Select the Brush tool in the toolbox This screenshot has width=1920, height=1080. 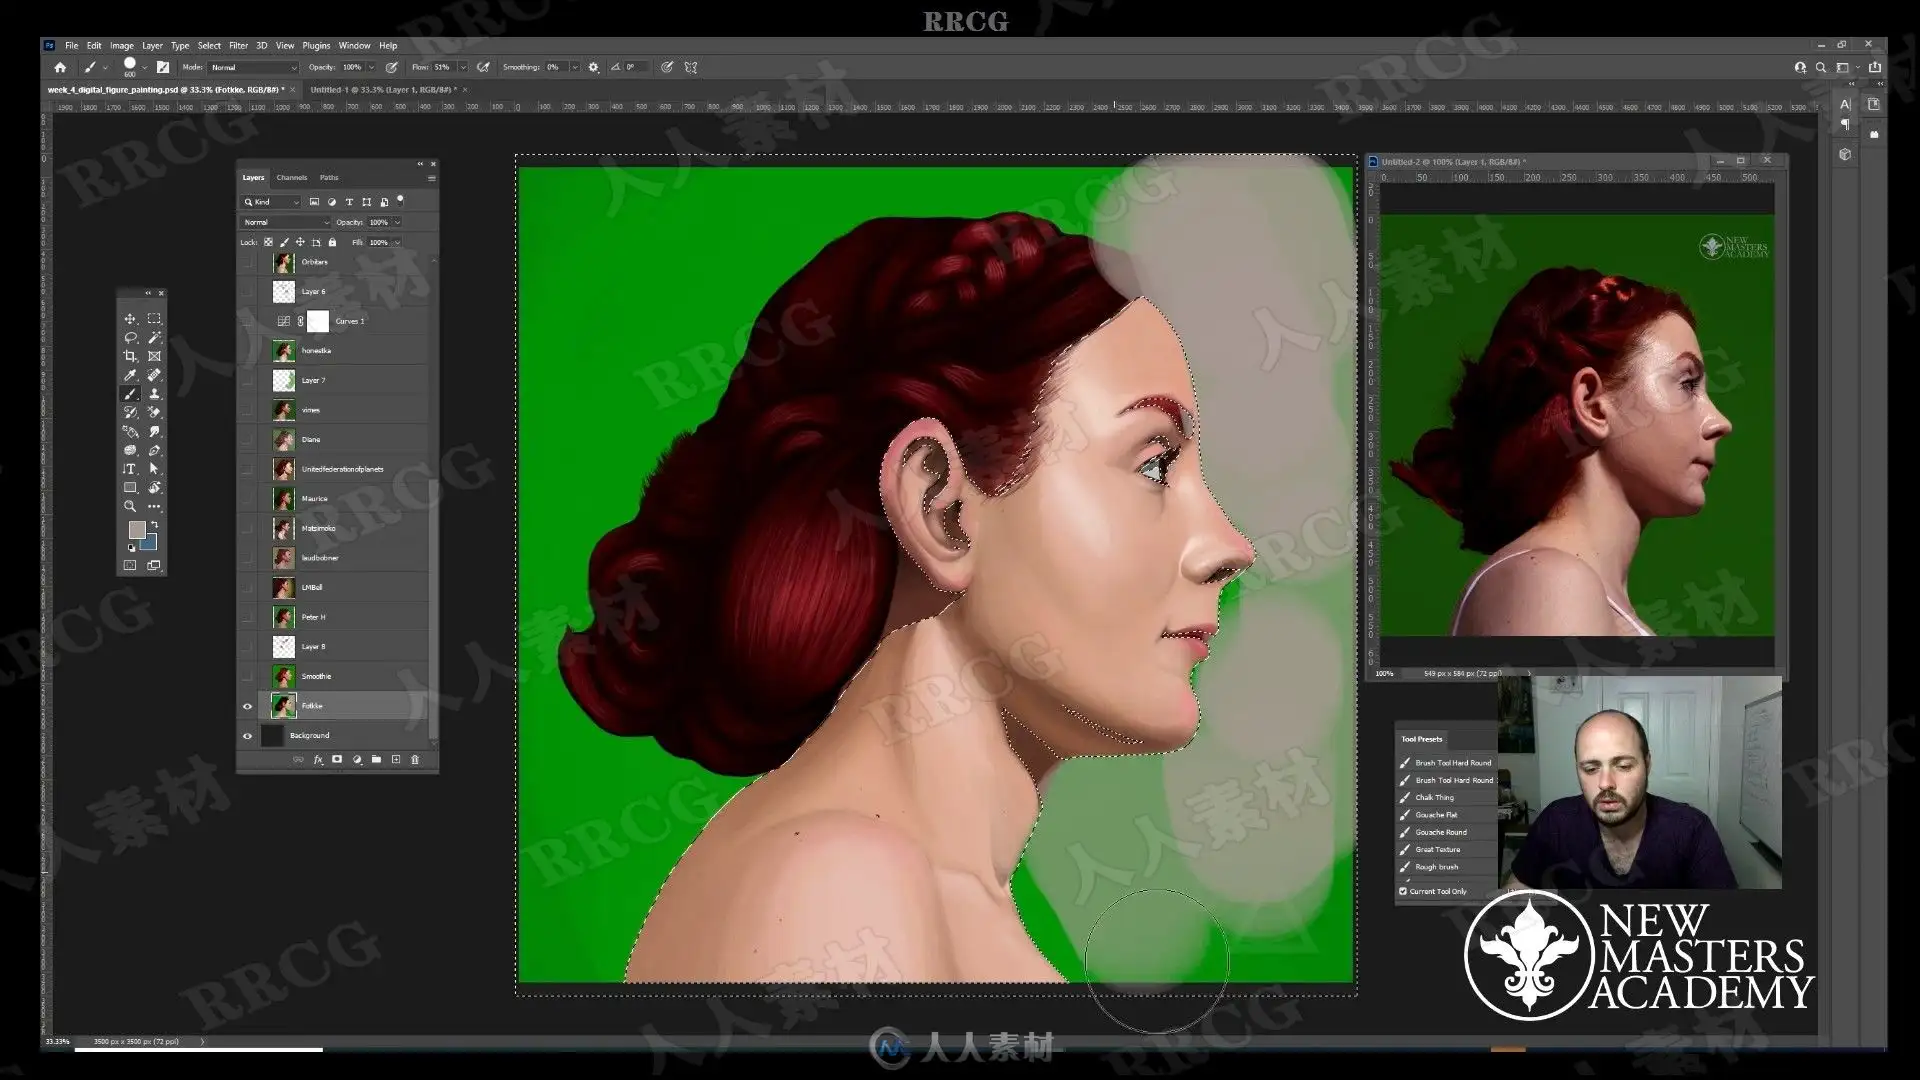tap(130, 394)
